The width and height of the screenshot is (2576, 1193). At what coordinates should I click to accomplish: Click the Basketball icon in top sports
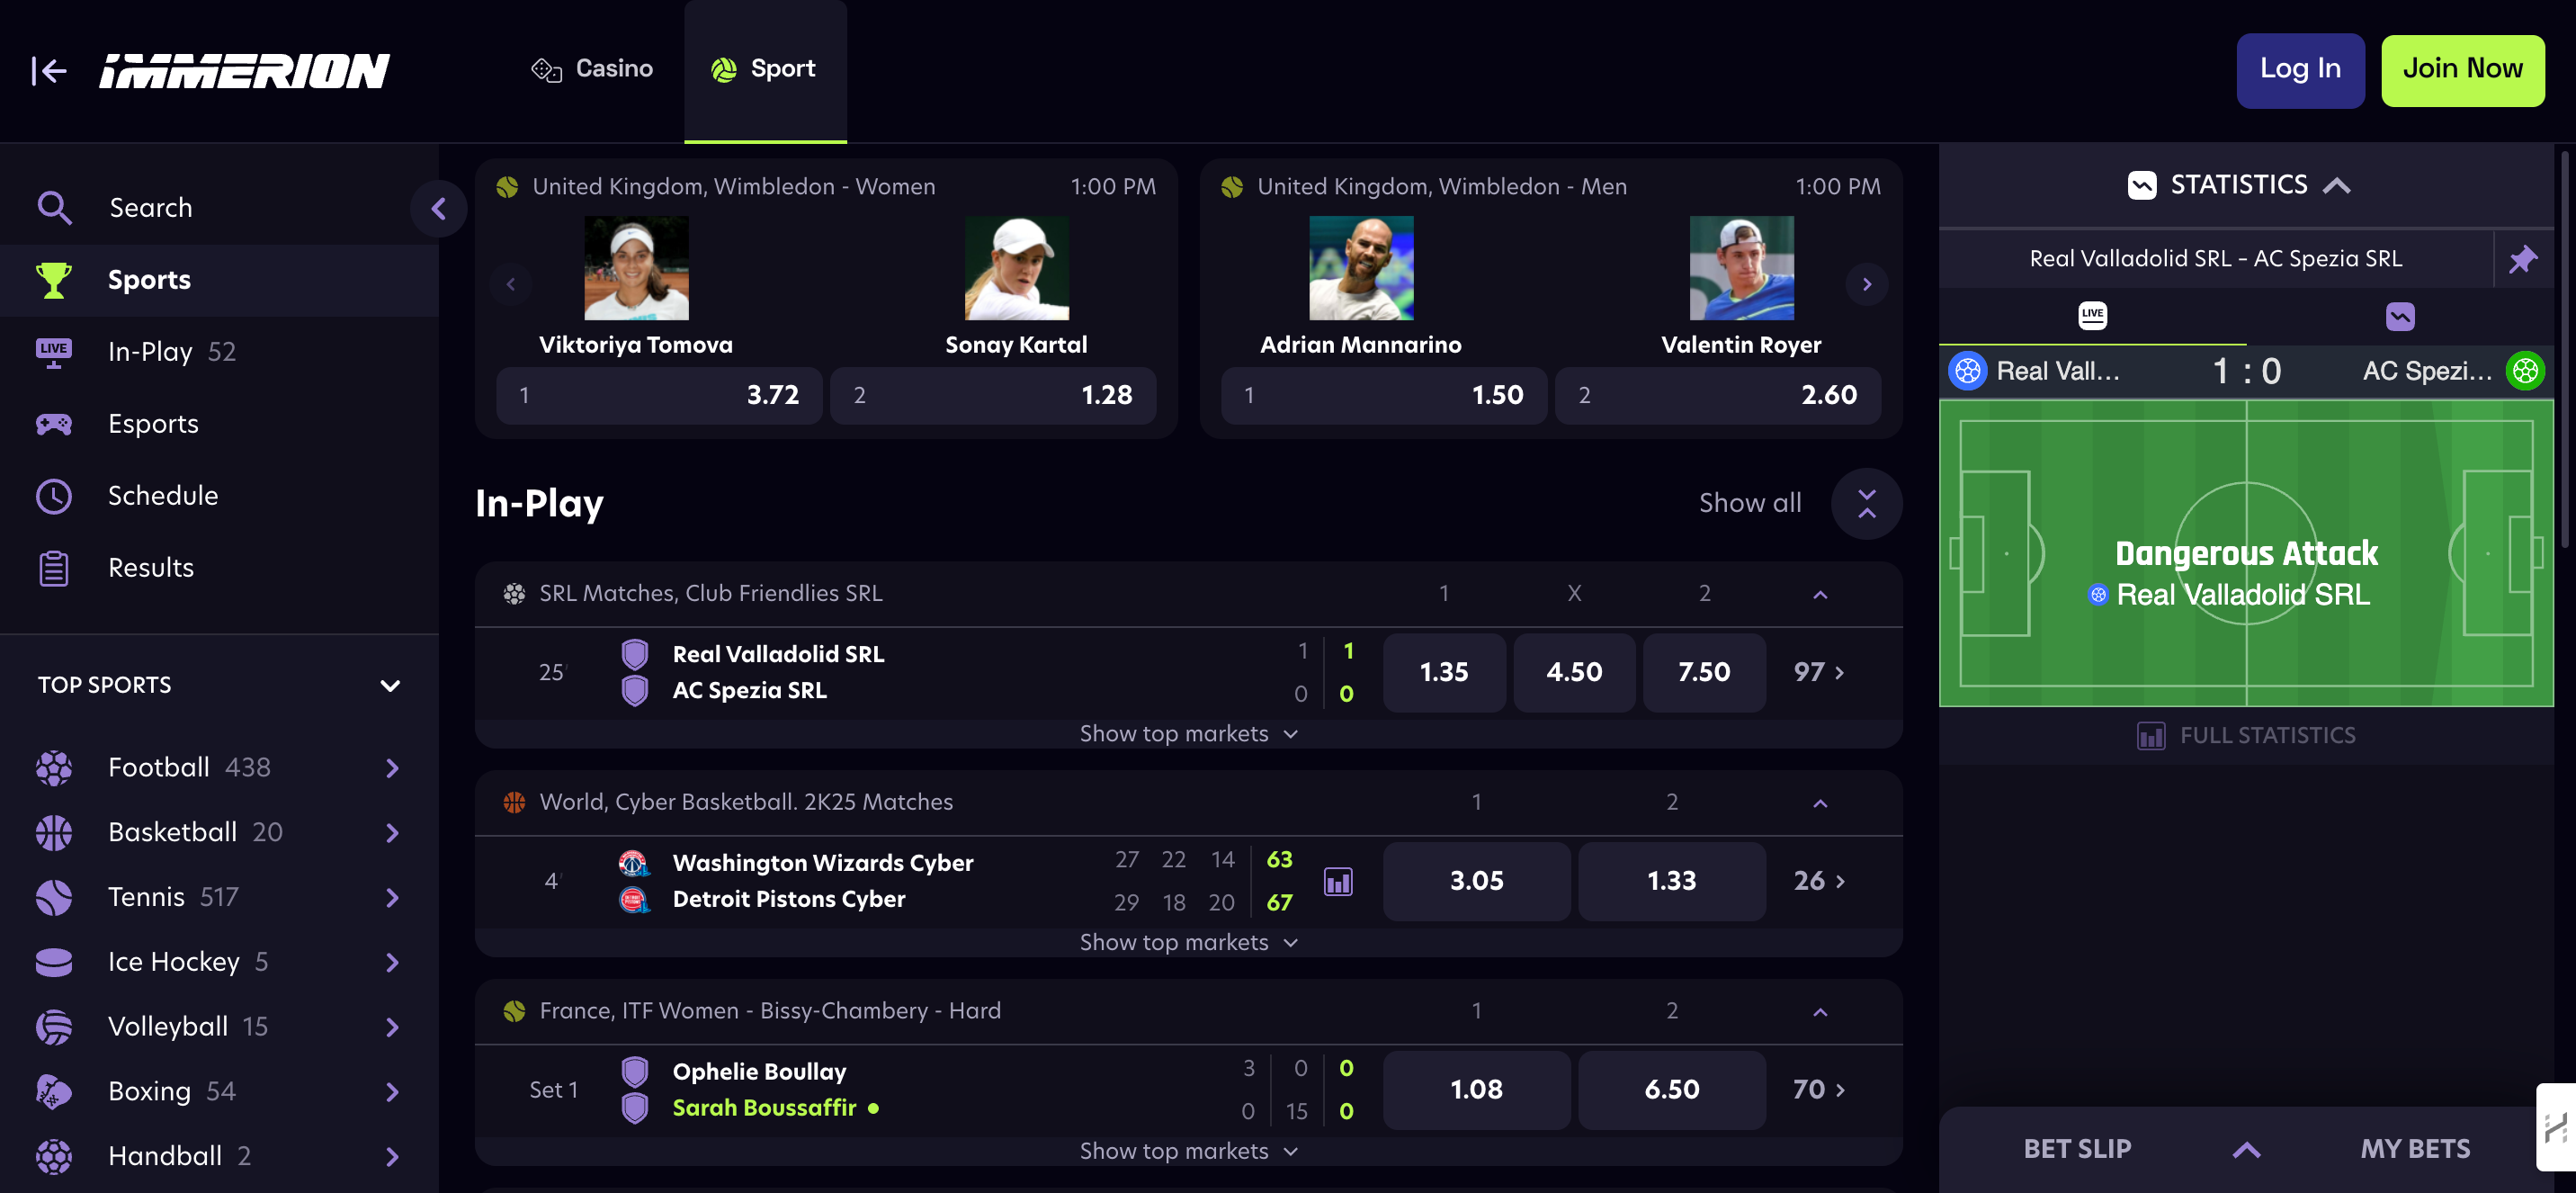click(54, 832)
